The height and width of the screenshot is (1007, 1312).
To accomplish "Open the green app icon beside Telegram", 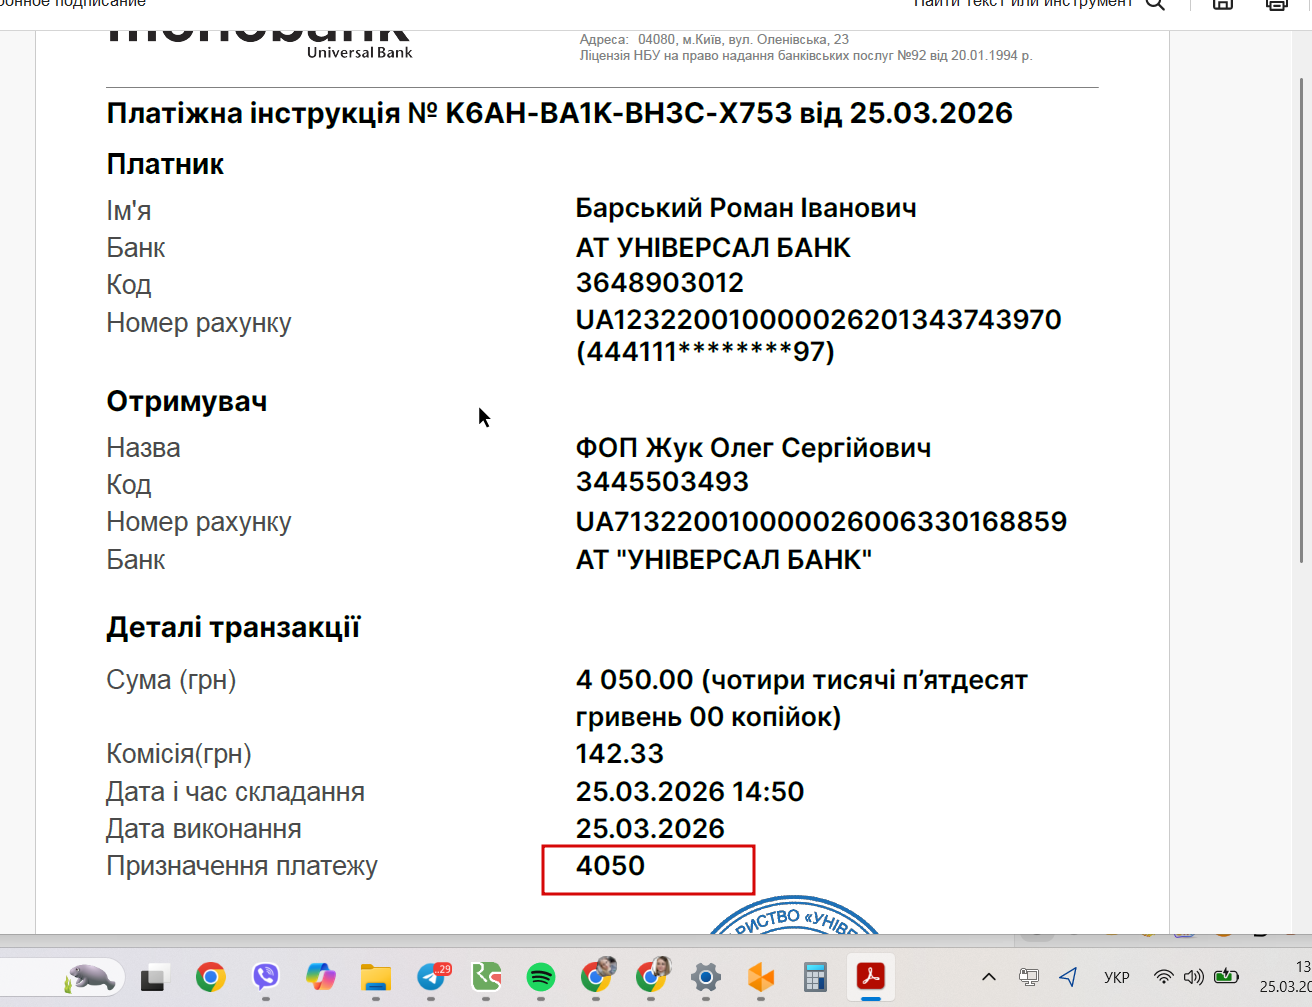I will (486, 977).
